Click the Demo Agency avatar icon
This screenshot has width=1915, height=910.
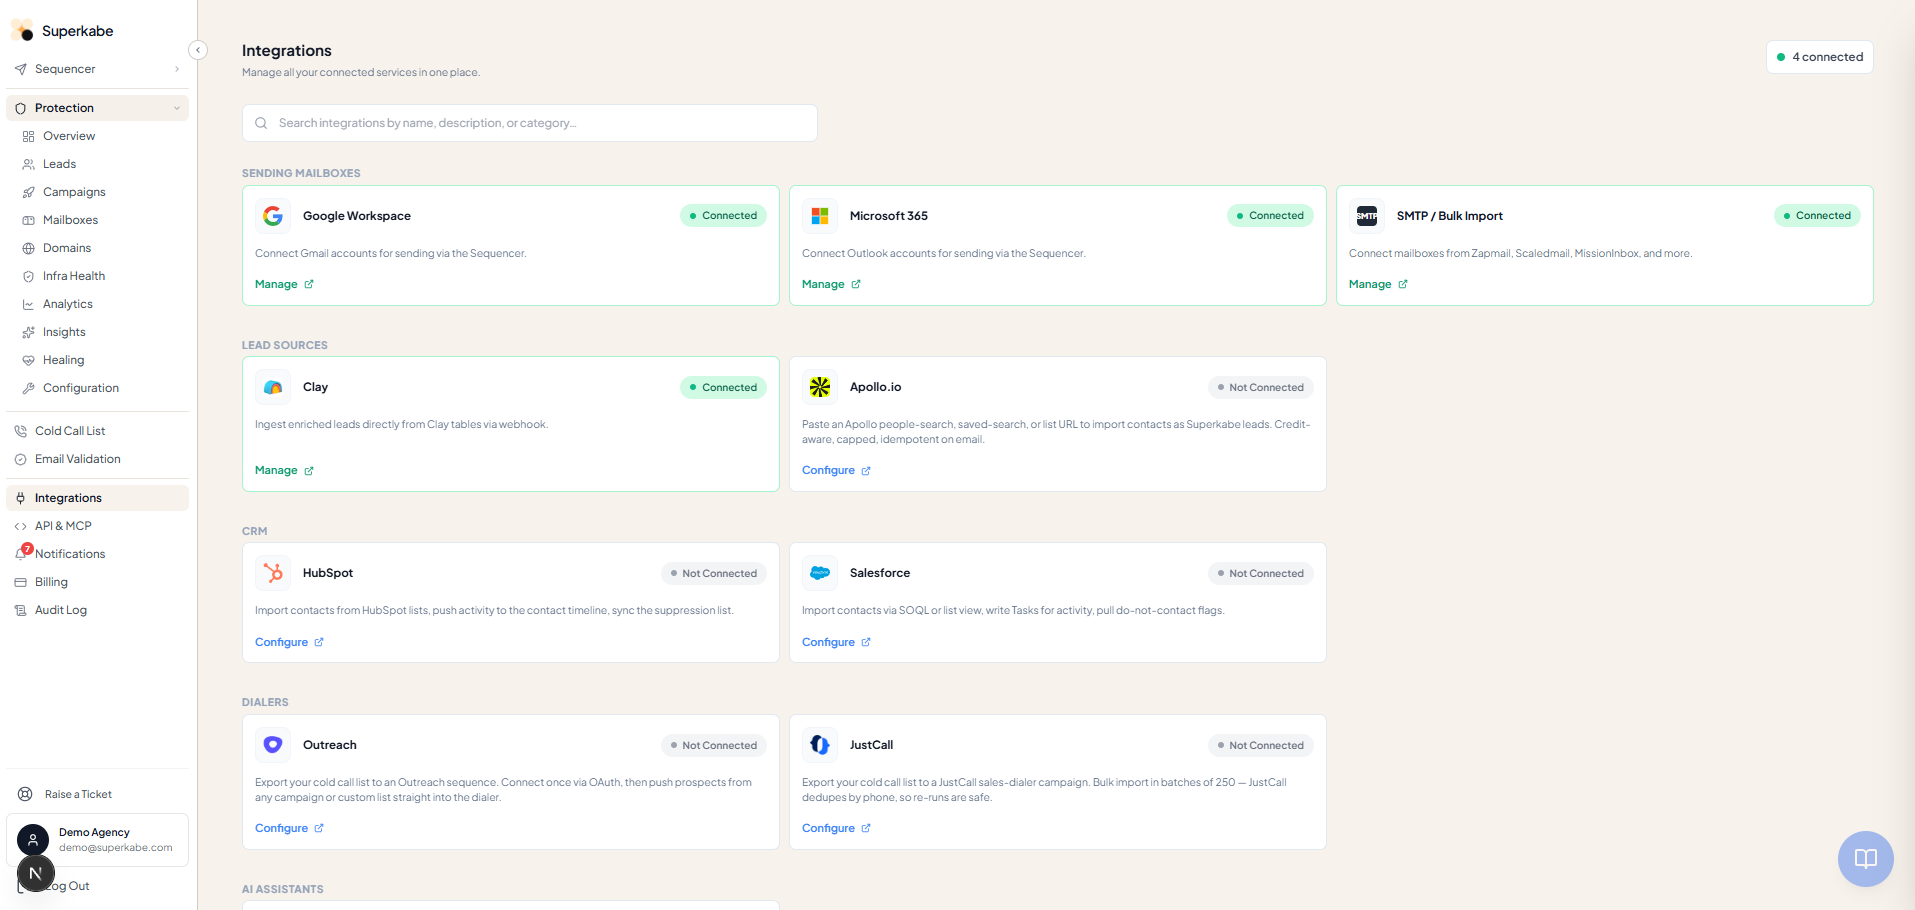tap(33, 840)
